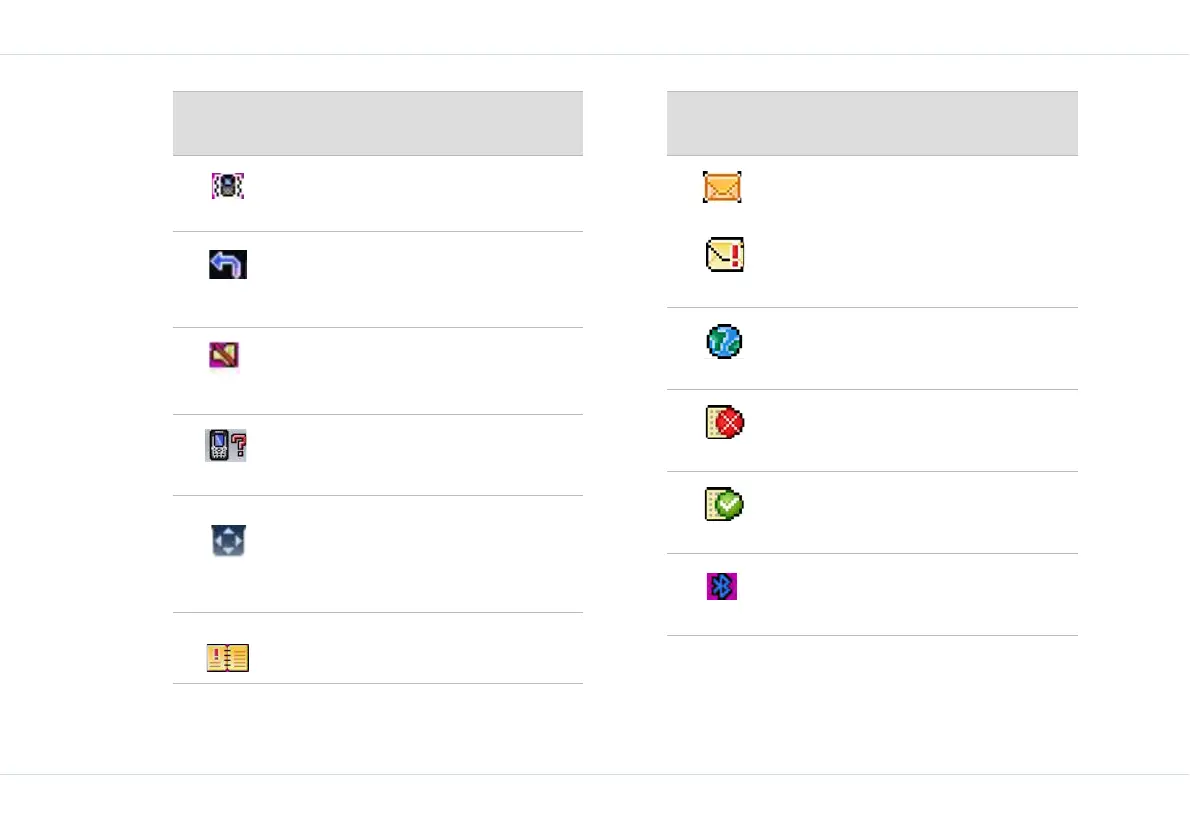Screen dimensions: 1190x840
Task: Click the orange envelope message icon
Action: click(722, 187)
